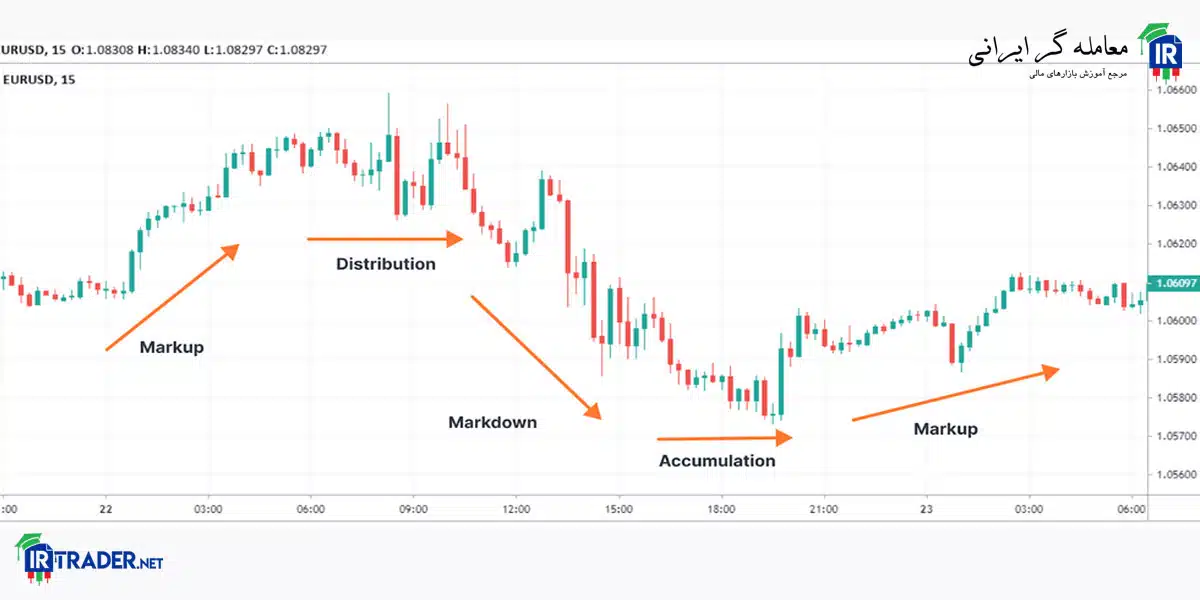The image size is (1200, 600).
Task: Click the second Markup label on the right
Action: pos(946,429)
